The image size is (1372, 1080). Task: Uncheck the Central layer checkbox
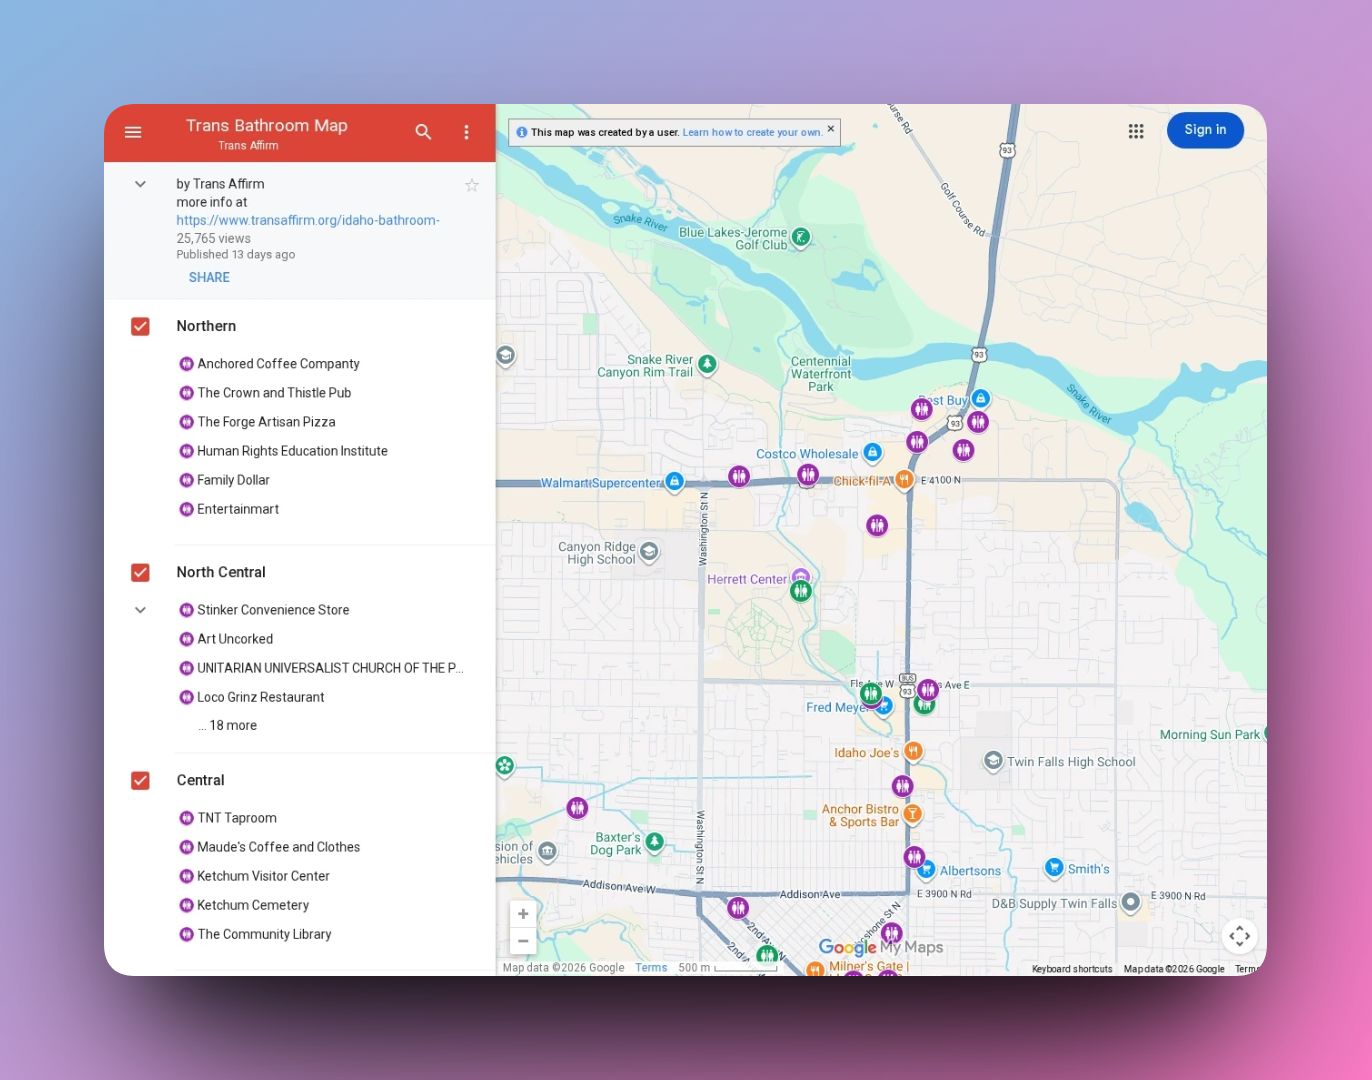(140, 780)
